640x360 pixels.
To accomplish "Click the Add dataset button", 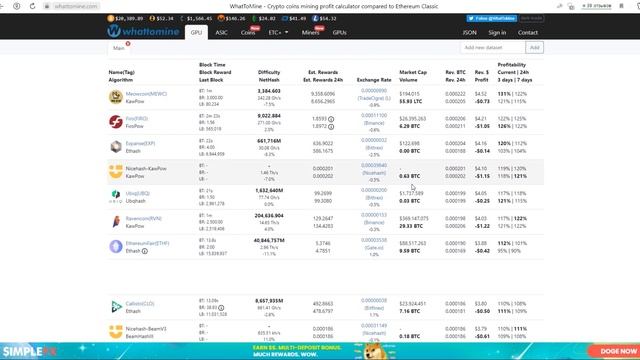I will tap(535, 47).
